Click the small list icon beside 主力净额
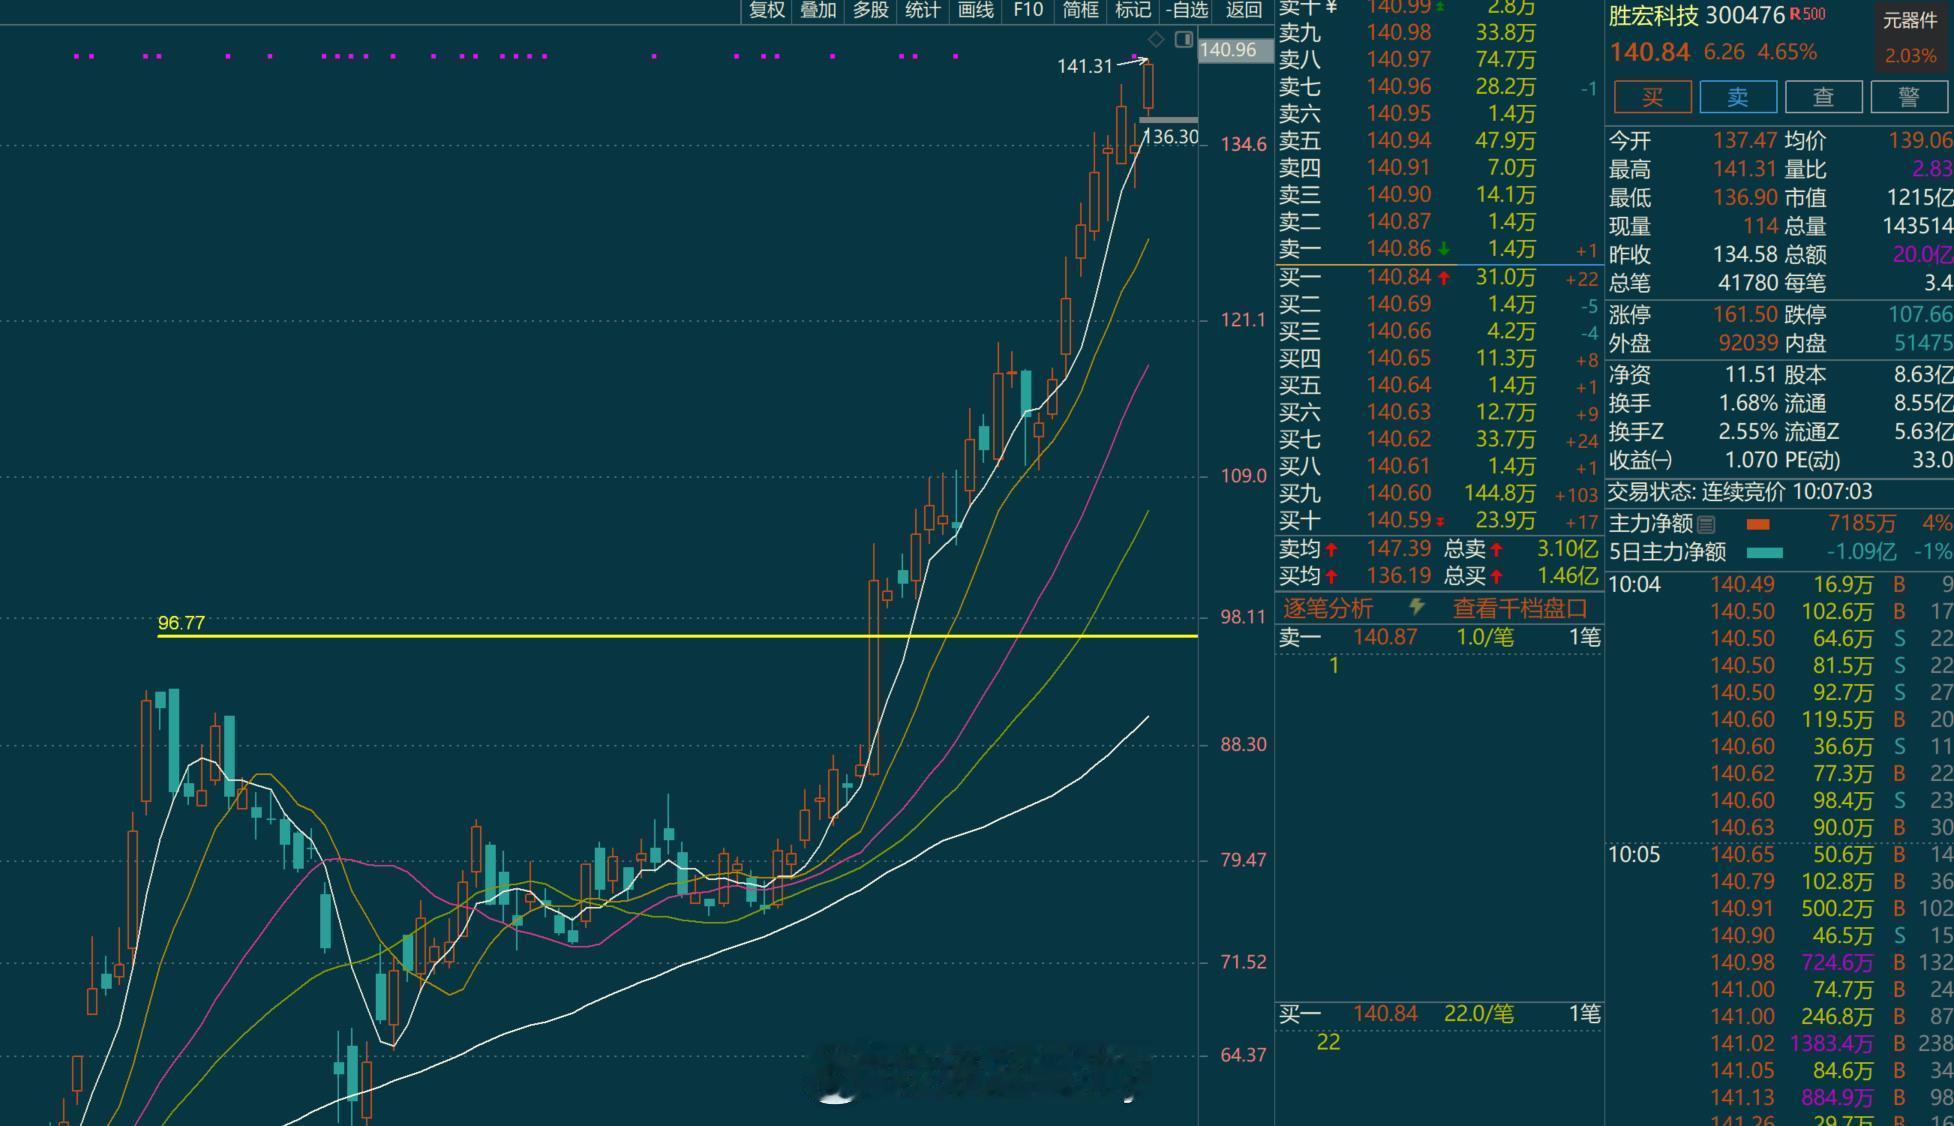This screenshot has width=1954, height=1126. click(x=1707, y=524)
